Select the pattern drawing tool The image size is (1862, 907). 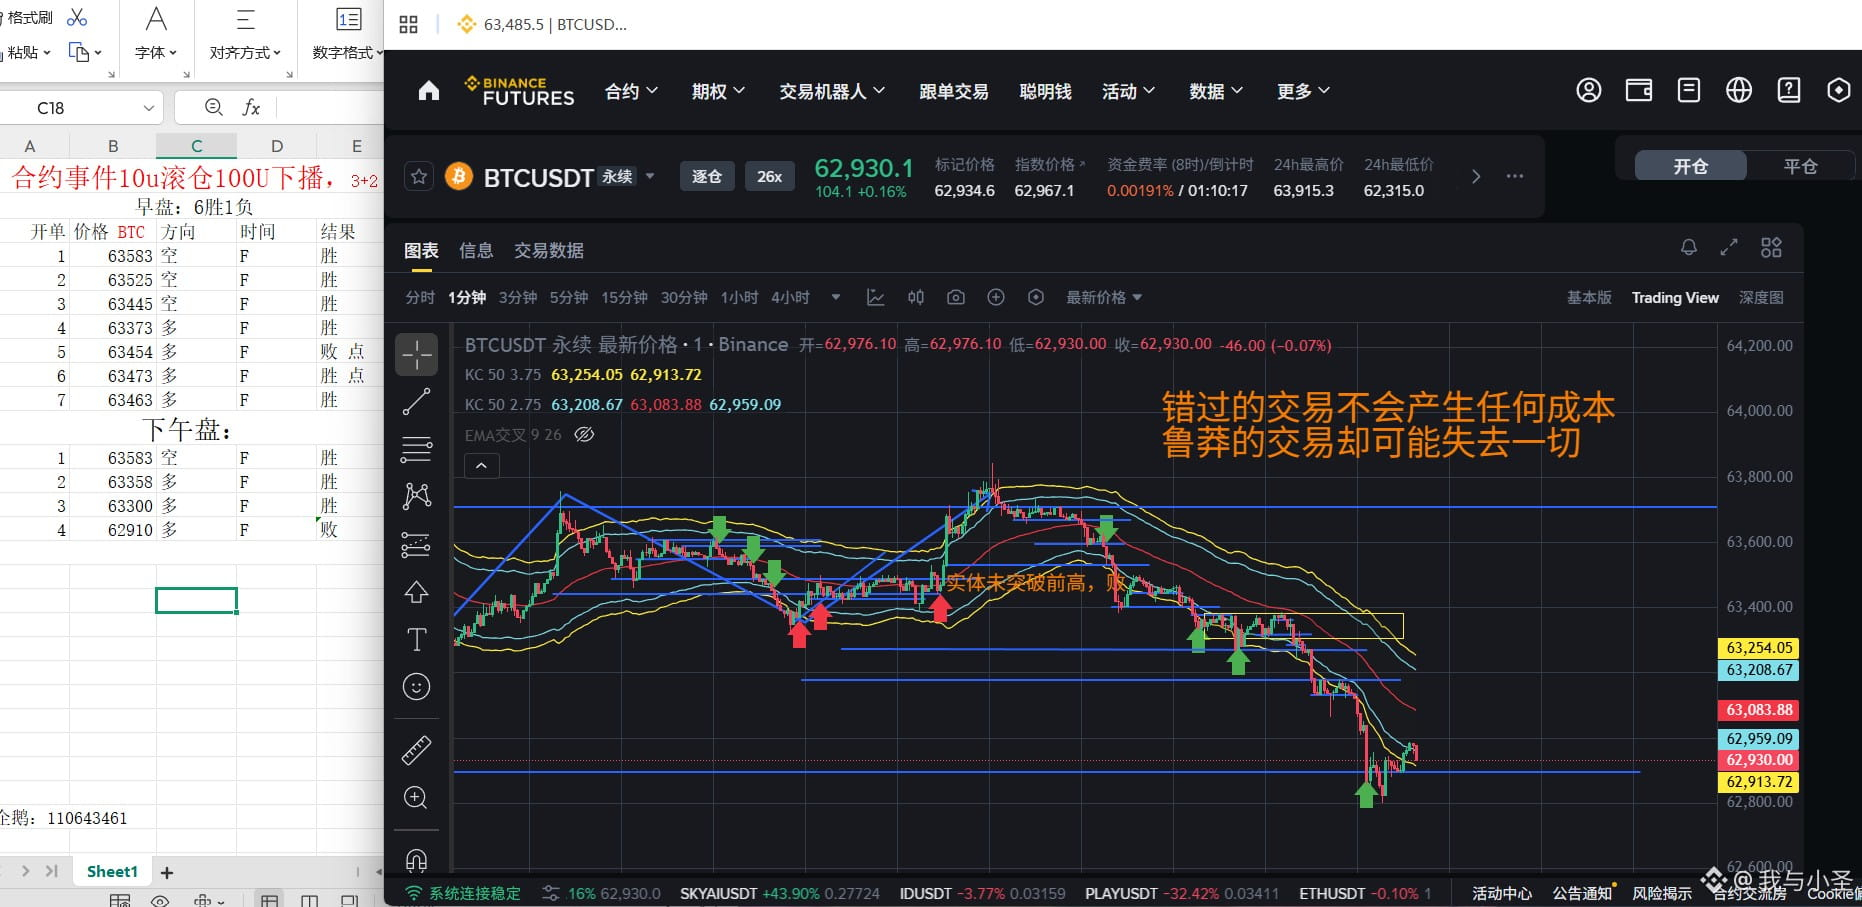click(x=417, y=496)
